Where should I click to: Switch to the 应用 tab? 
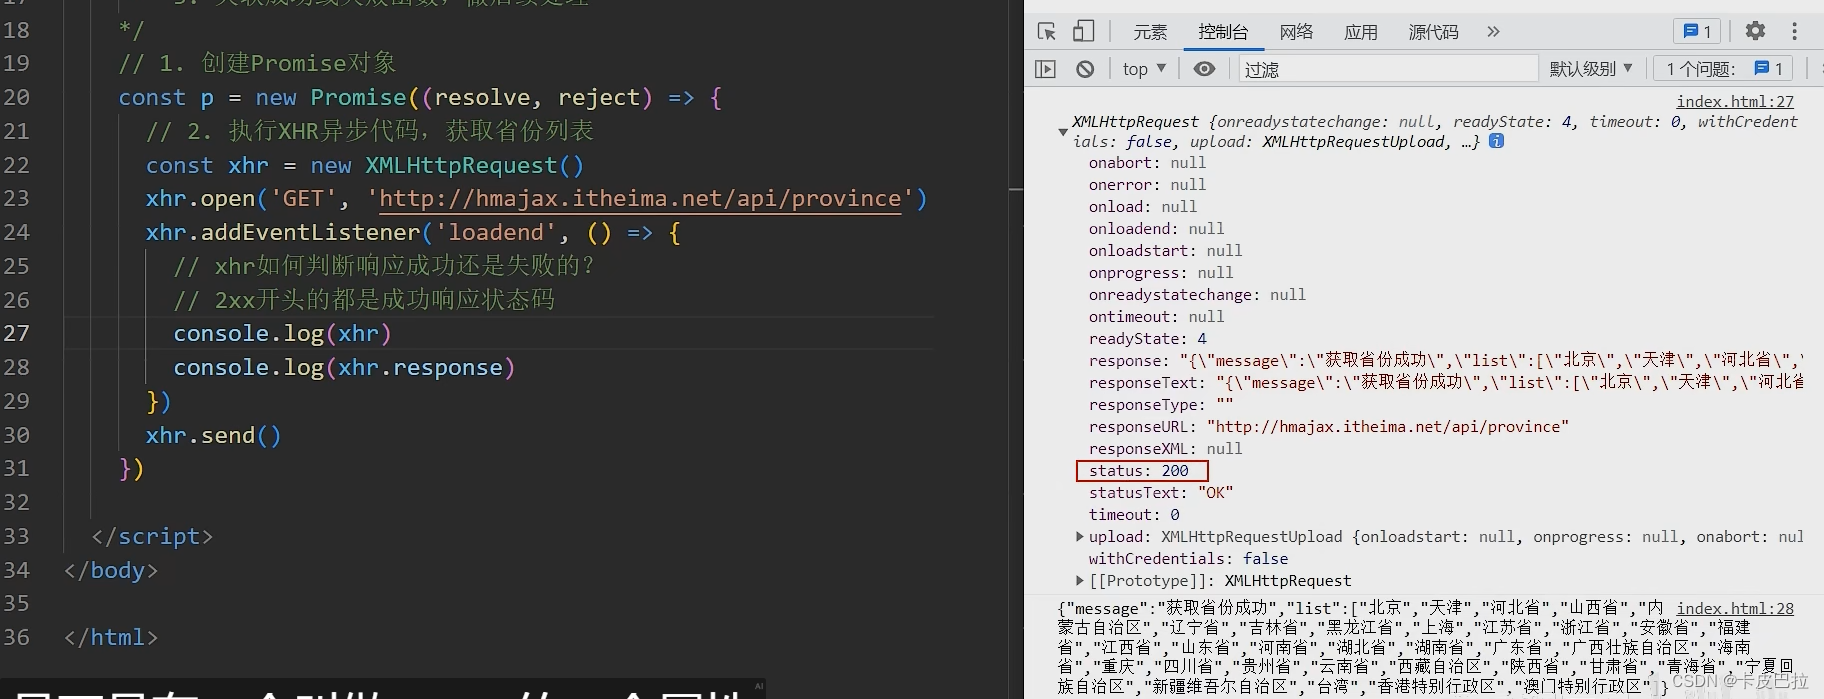(x=1361, y=32)
